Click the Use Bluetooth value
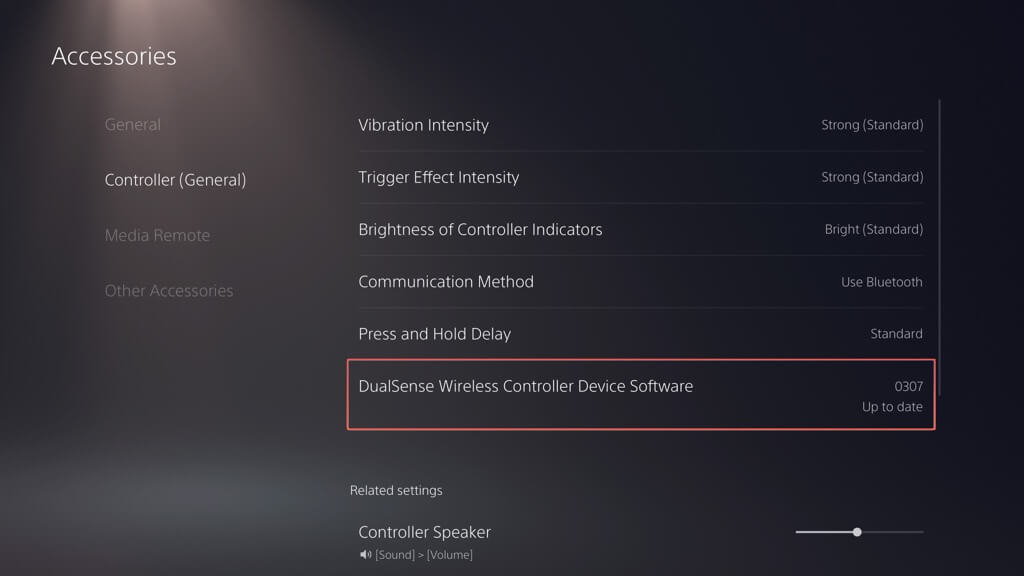Viewport: 1024px width, 576px height. pyautogui.click(x=881, y=282)
